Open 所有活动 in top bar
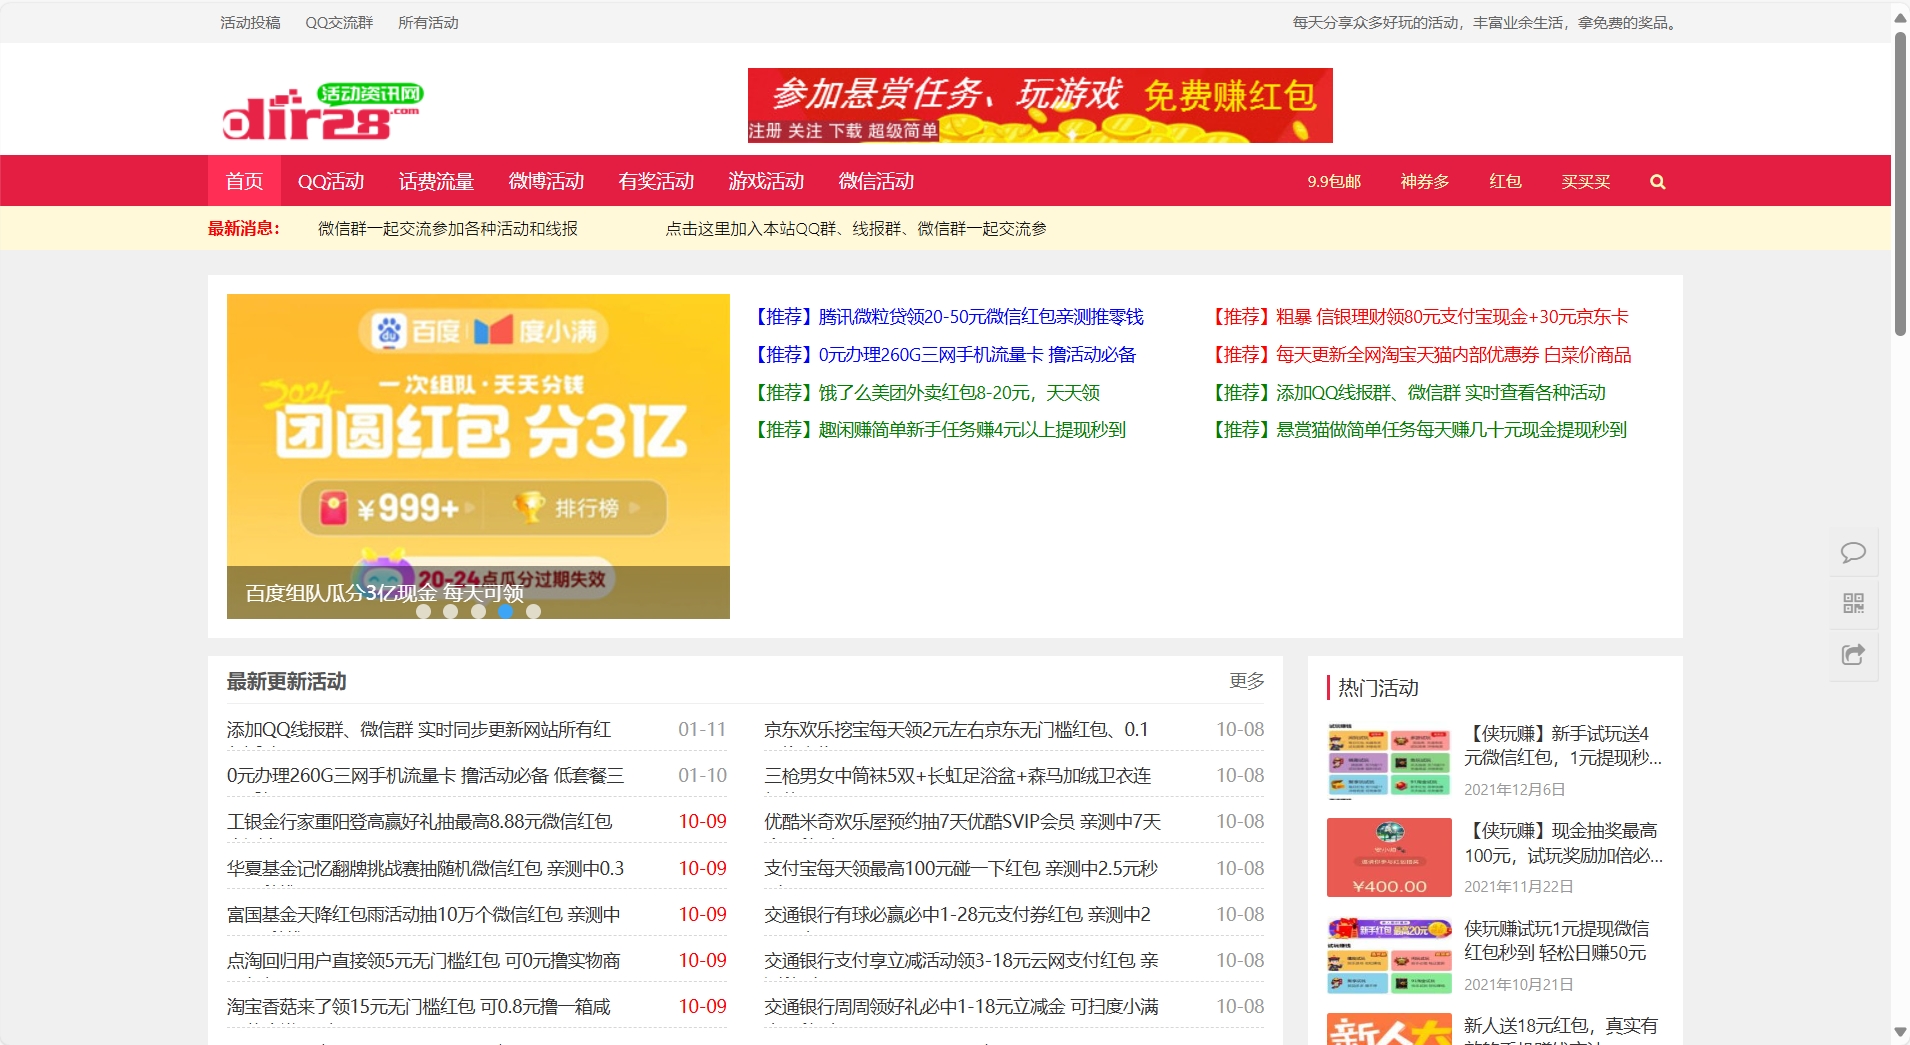Viewport: 1910px width, 1045px height. (x=428, y=22)
